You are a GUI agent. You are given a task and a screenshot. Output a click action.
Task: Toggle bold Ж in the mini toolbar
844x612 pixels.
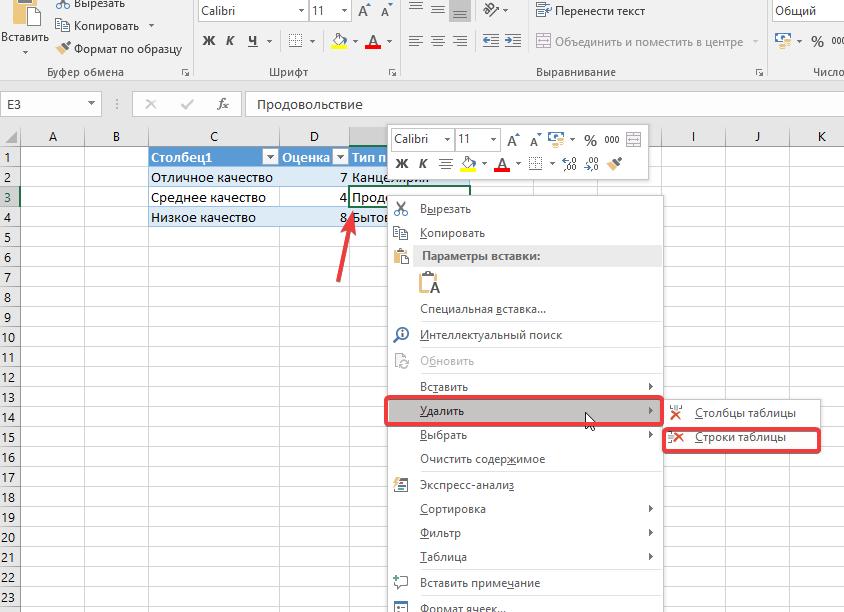coord(402,164)
